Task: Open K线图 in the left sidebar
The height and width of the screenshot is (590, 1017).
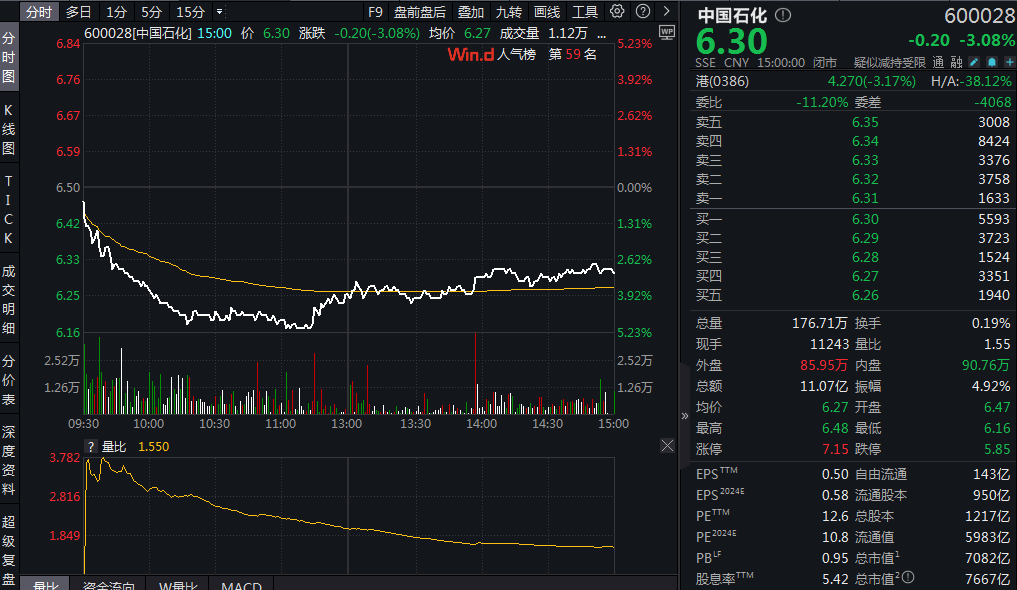Action: click(x=9, y=129)
